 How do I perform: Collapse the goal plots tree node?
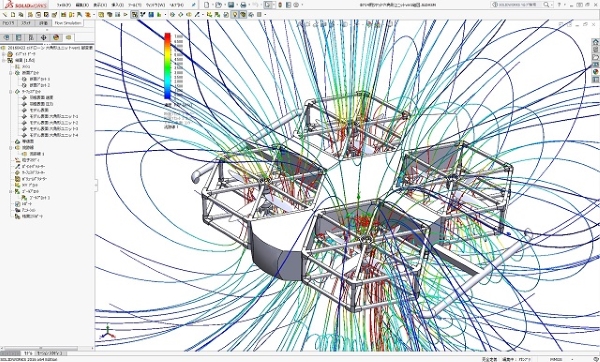point(11,191)
